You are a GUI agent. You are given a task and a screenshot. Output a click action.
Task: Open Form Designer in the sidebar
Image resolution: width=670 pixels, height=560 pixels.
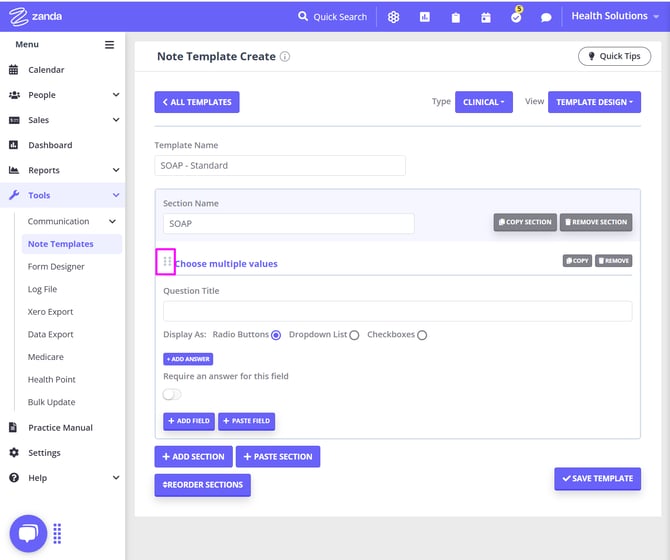pos(56,267)
